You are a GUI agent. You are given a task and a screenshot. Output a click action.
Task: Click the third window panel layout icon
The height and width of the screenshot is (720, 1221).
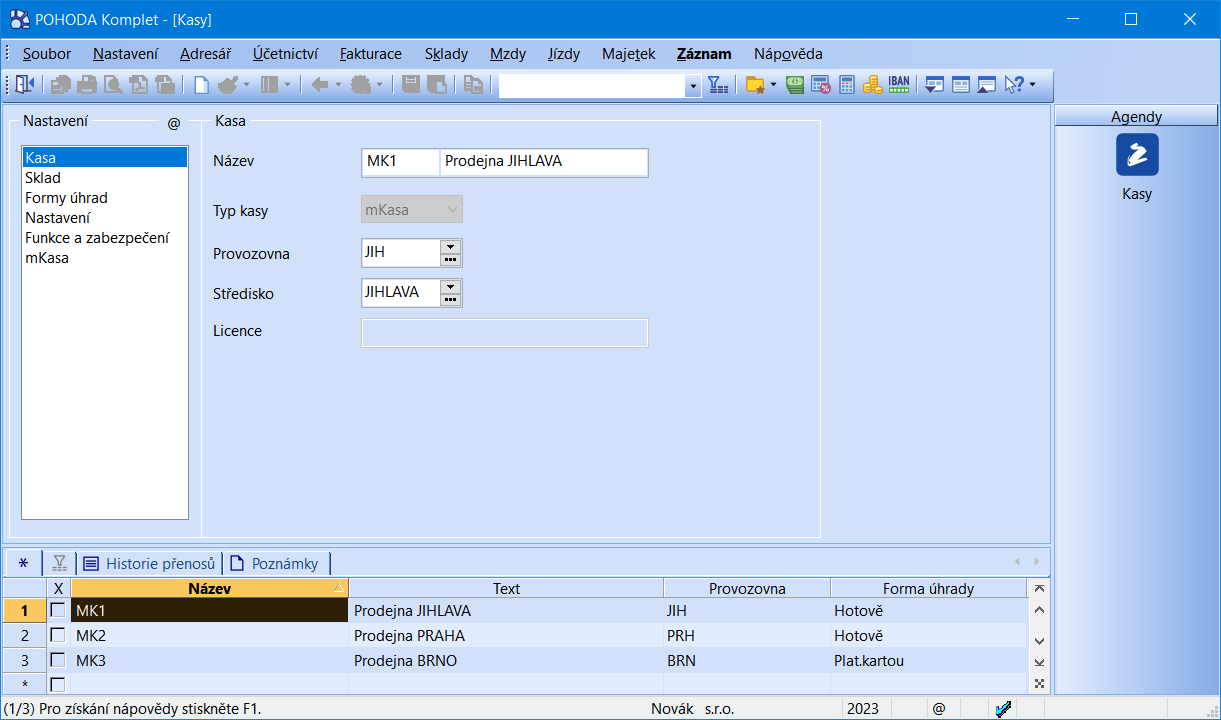pyautogui.click(x=986, y=85)
